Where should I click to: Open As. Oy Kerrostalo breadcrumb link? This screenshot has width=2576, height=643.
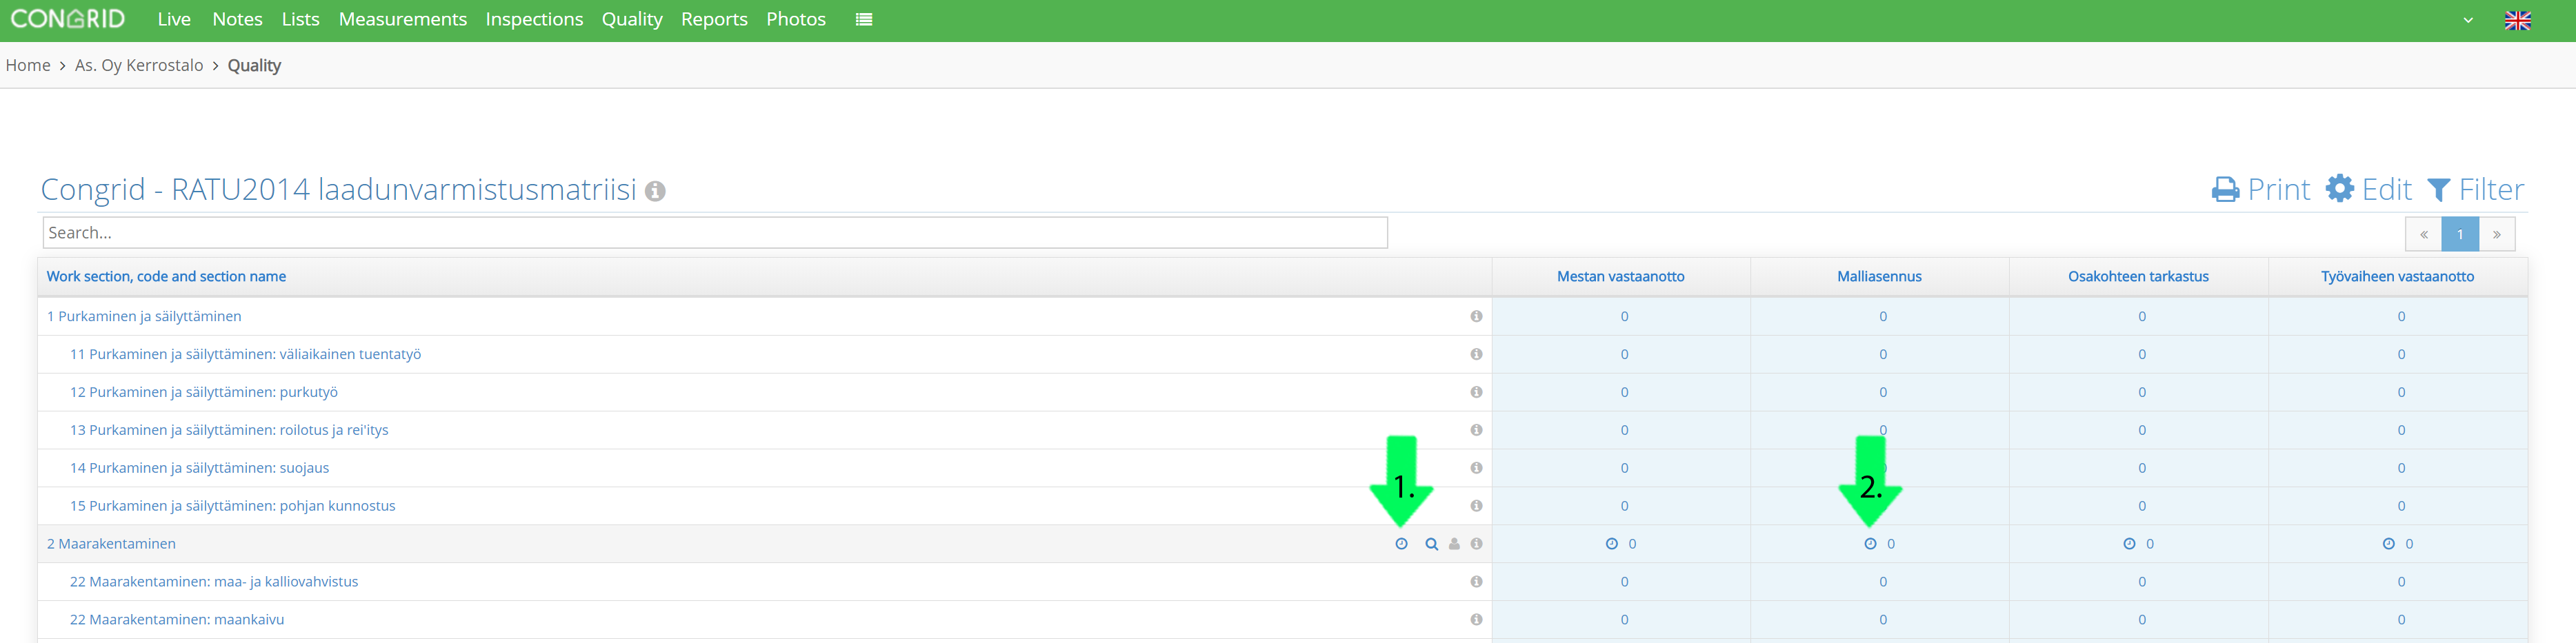139,65
